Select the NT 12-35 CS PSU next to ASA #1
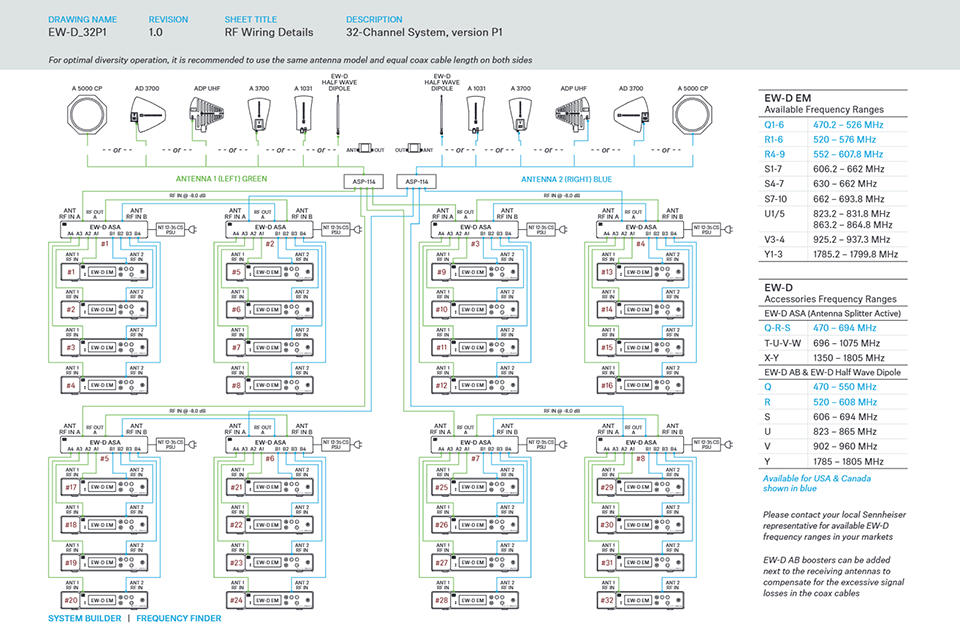 pos(171,230)
